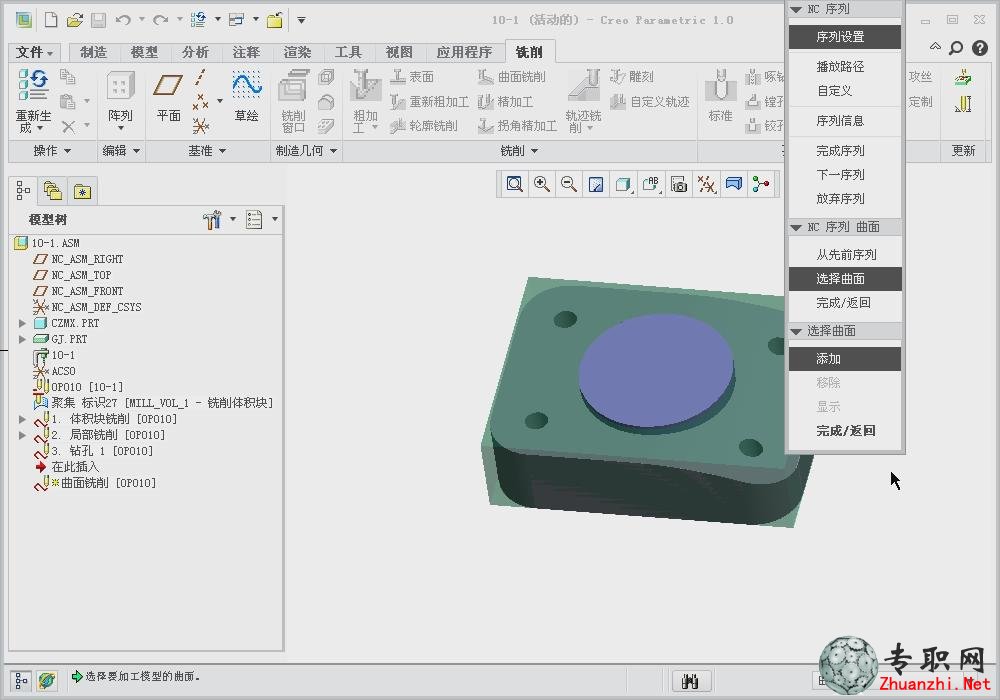Click the spin center toggle icon
Viewport: 1000px width, 700px height.
click(x=761, y=185)
